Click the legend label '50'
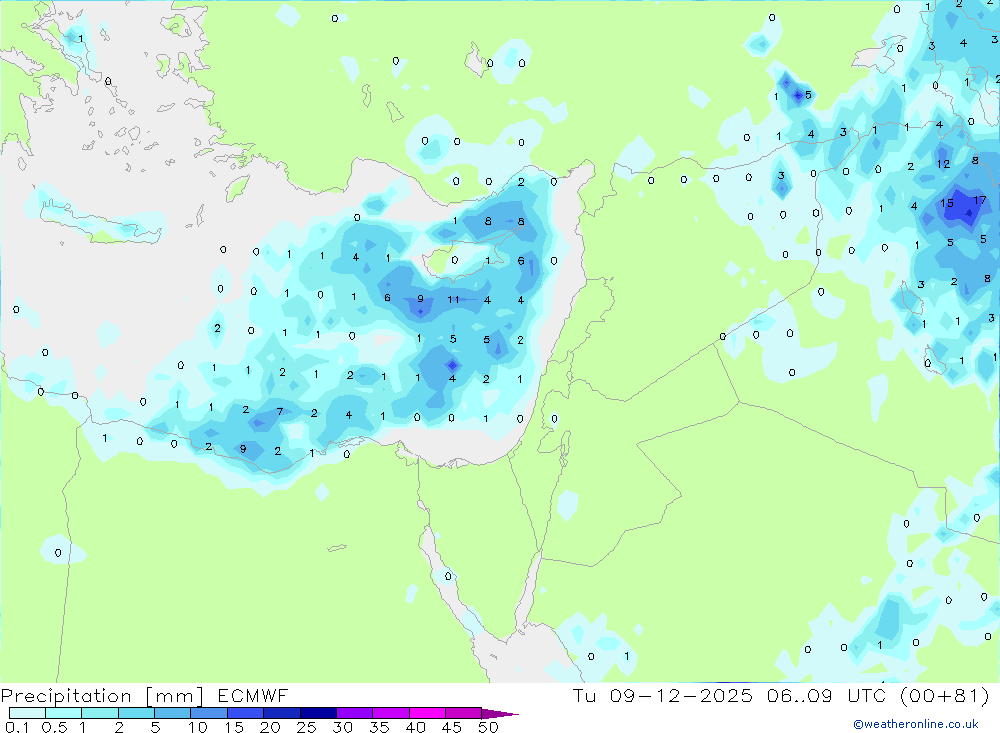Image resolution: width=1000 pixels, height=733 pixels. tap(489, 727)
